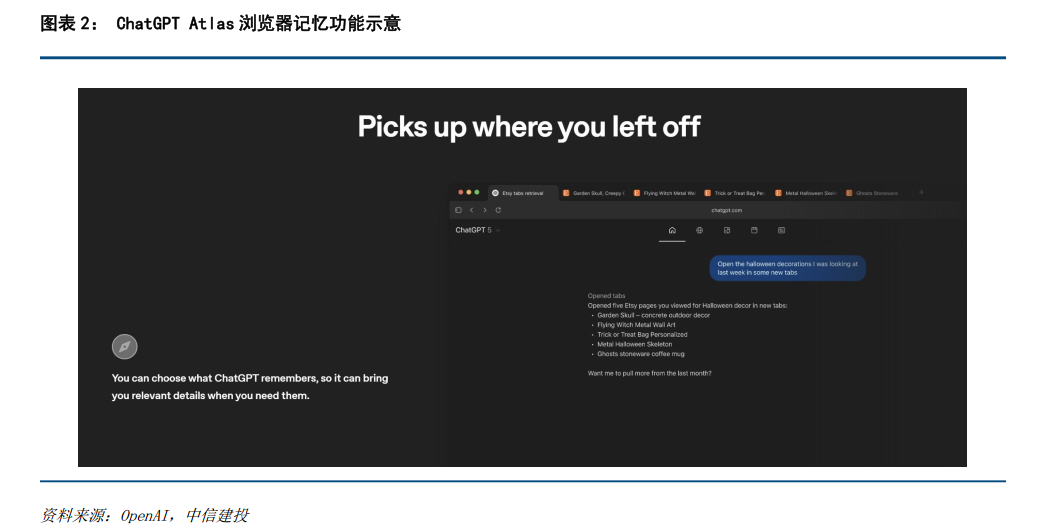Click "Opened five Etsy pages" sentence

point(687,306)
